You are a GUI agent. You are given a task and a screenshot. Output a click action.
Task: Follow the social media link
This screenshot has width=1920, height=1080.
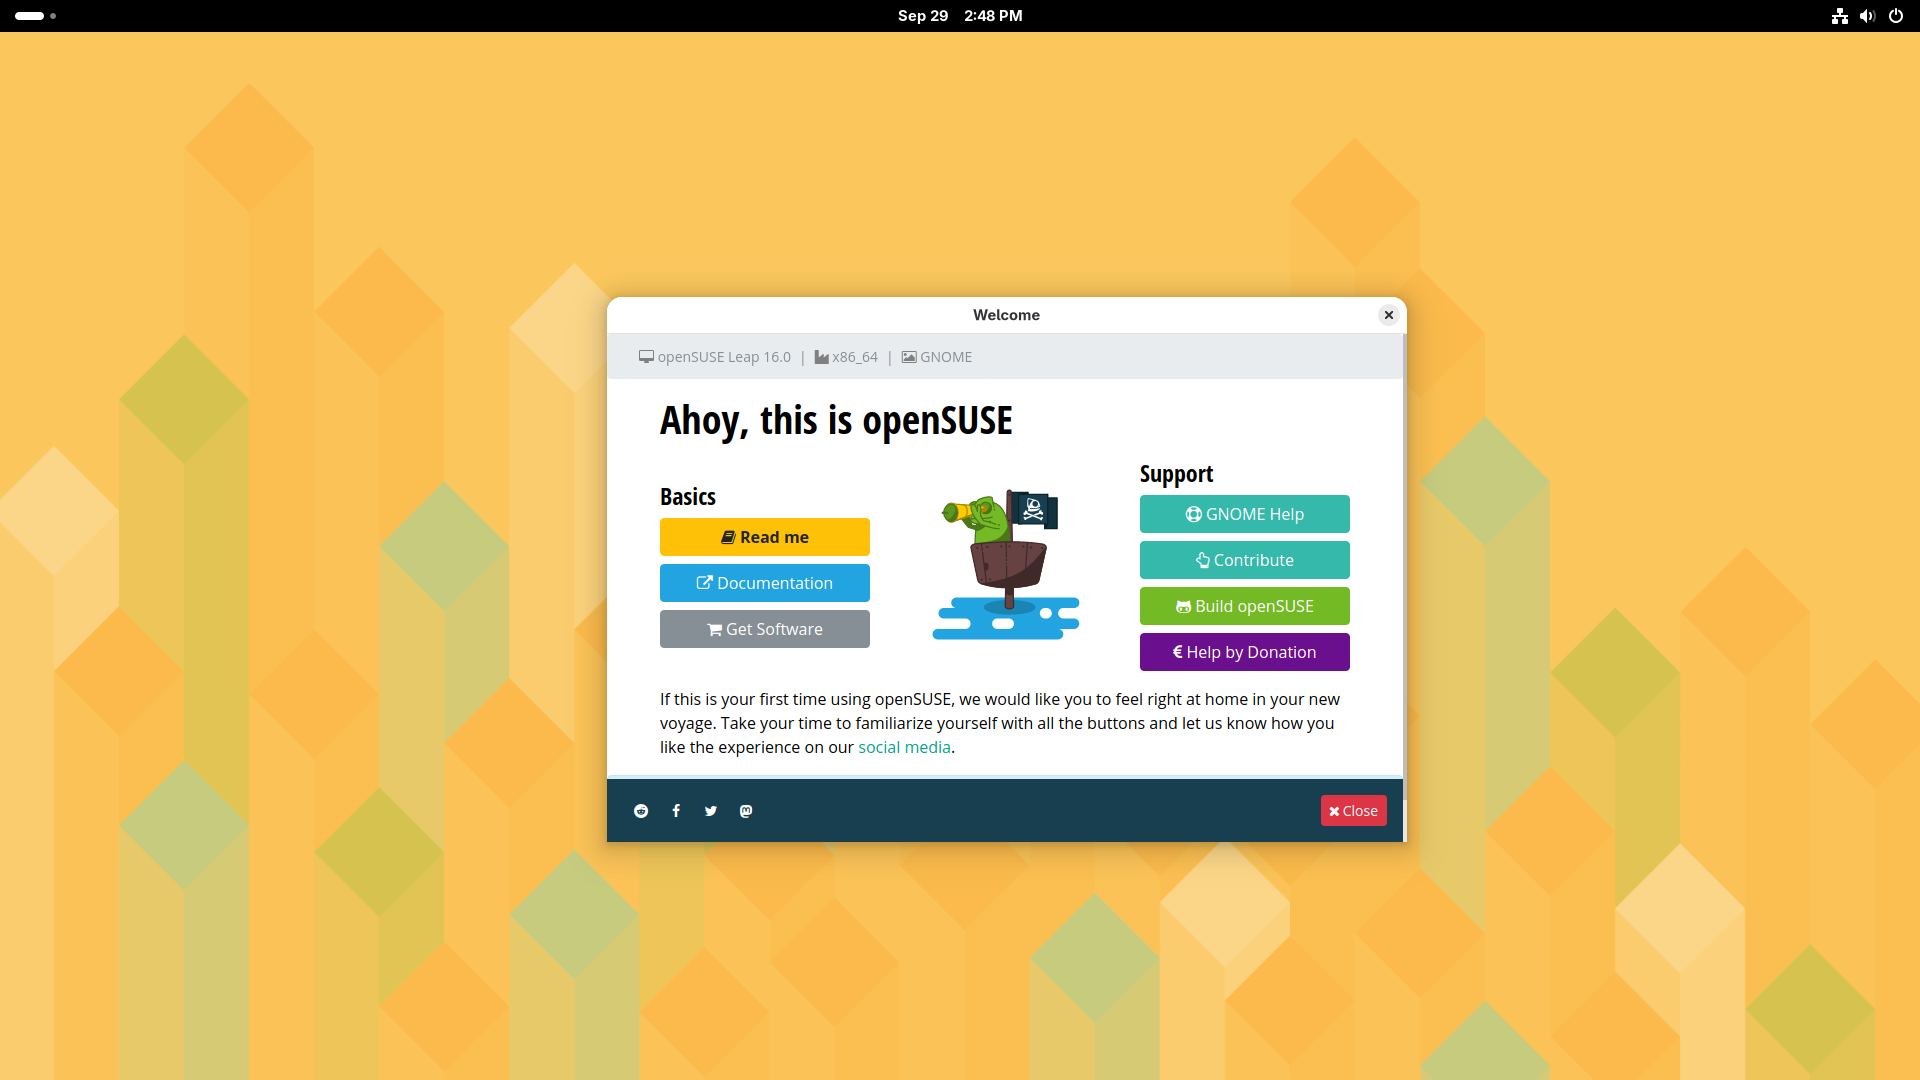pyautogui.click(x=904, y=747)
